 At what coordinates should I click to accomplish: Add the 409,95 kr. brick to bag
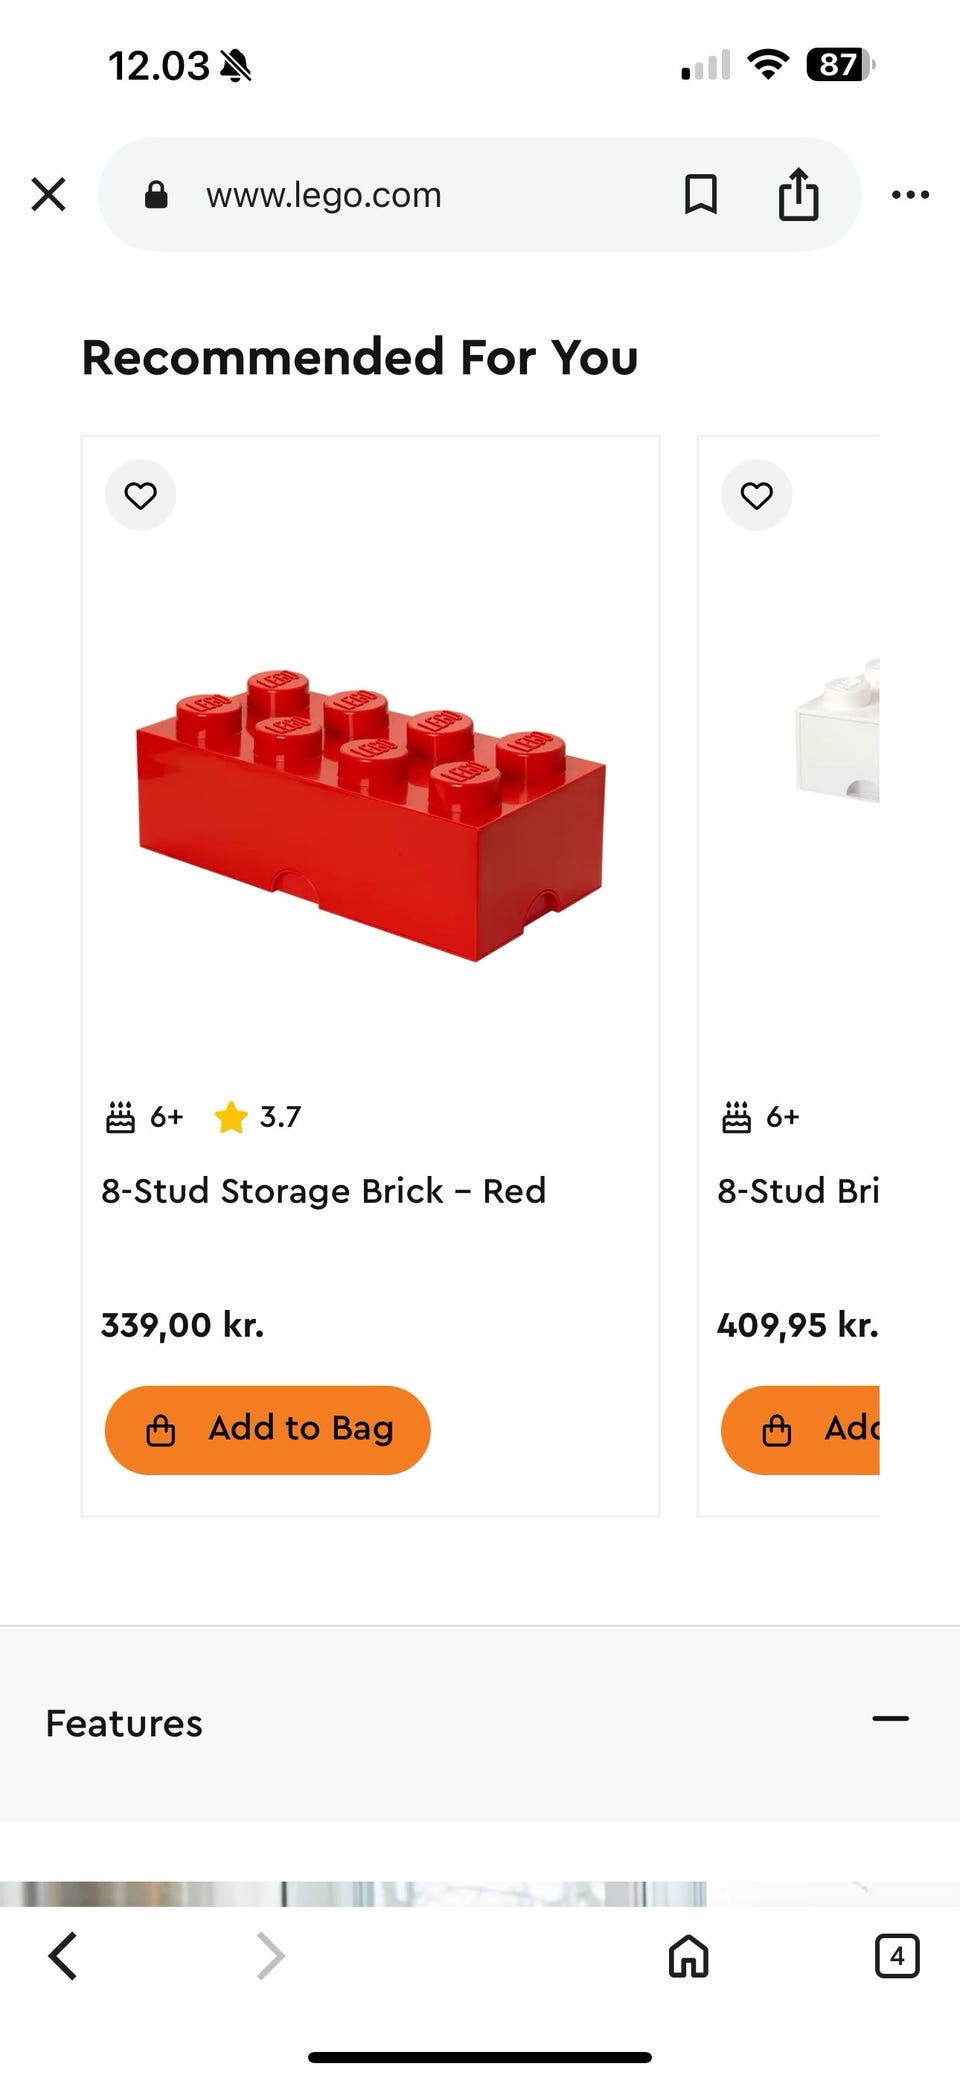pos(802,1429)
